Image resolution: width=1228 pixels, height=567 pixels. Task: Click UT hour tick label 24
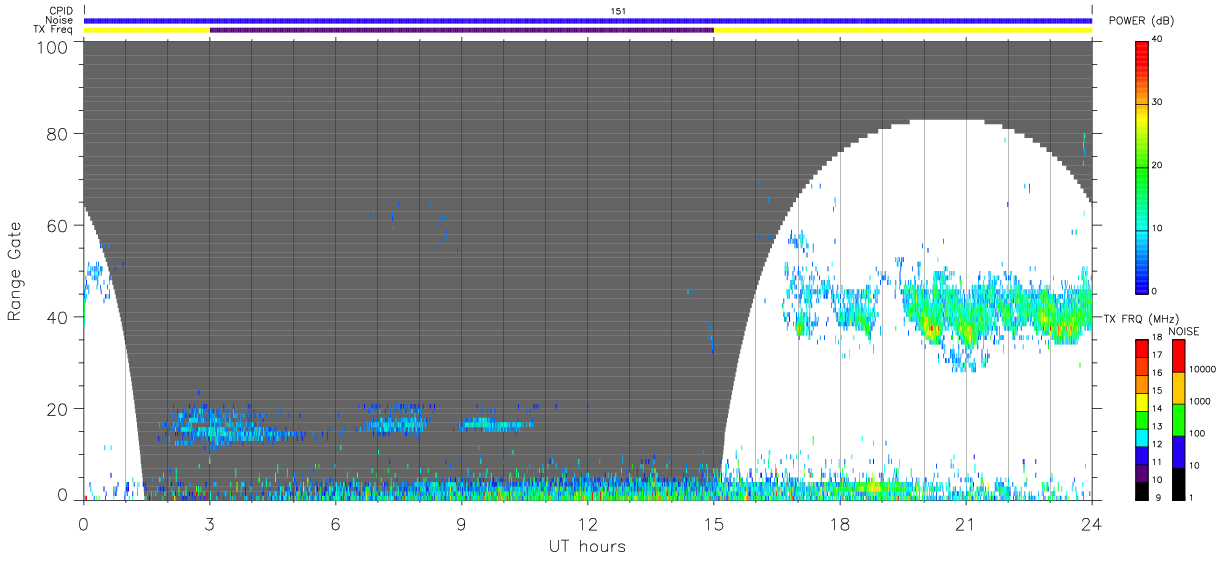click(x=1092, y=523)
